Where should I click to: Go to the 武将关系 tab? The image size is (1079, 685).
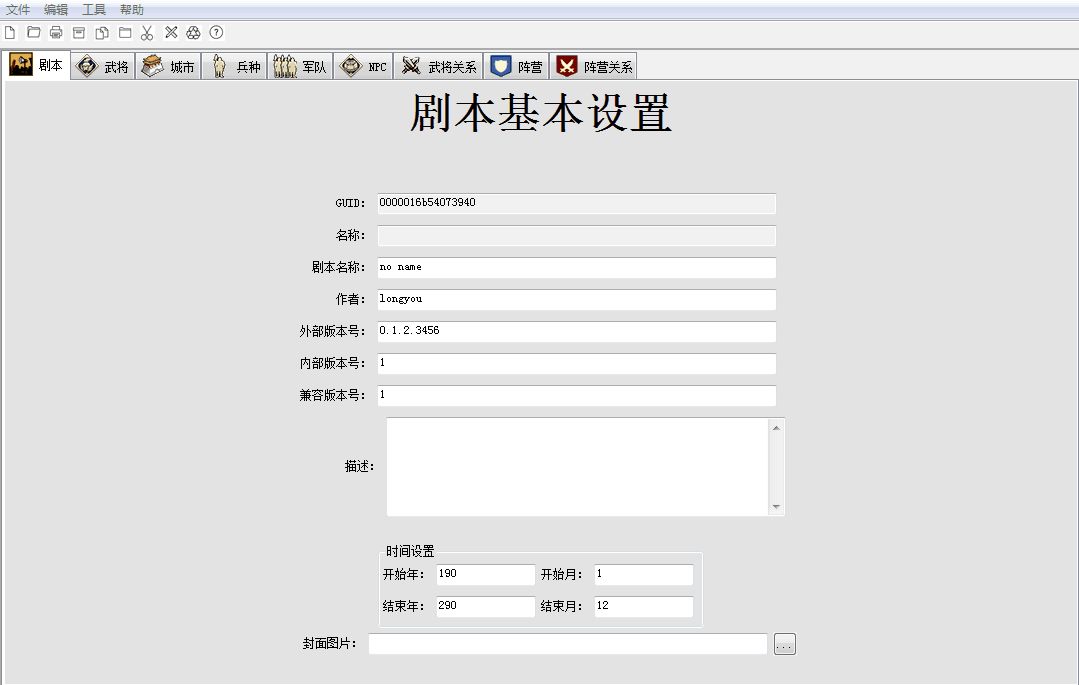coord(438,66)
